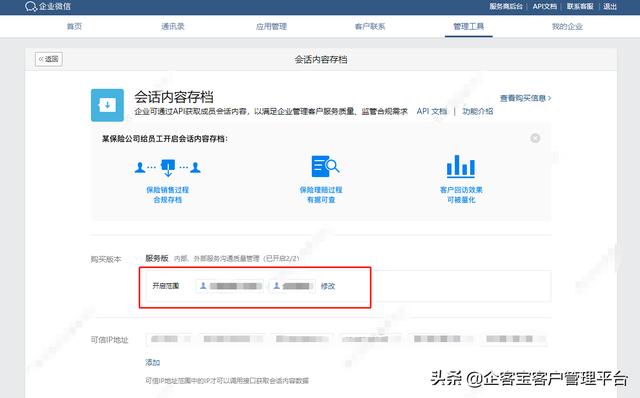Image resolution: width=640 pixels, height=398 pixels.
Task: Click 客户回访效果 可被量化 text
Action: [461, 195]
